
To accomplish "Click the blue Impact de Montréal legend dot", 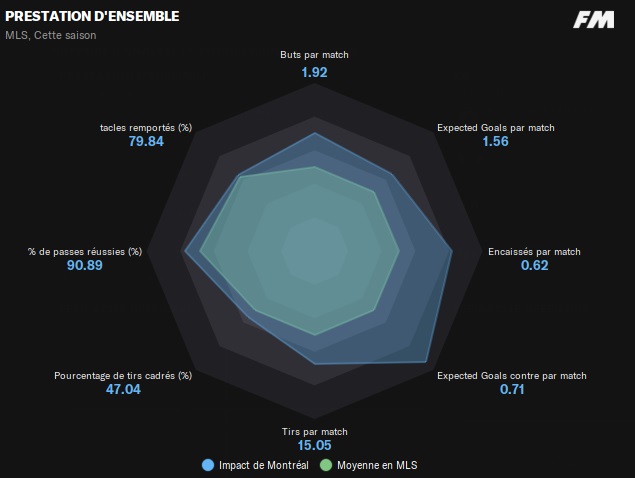I will tap(208, 465).
